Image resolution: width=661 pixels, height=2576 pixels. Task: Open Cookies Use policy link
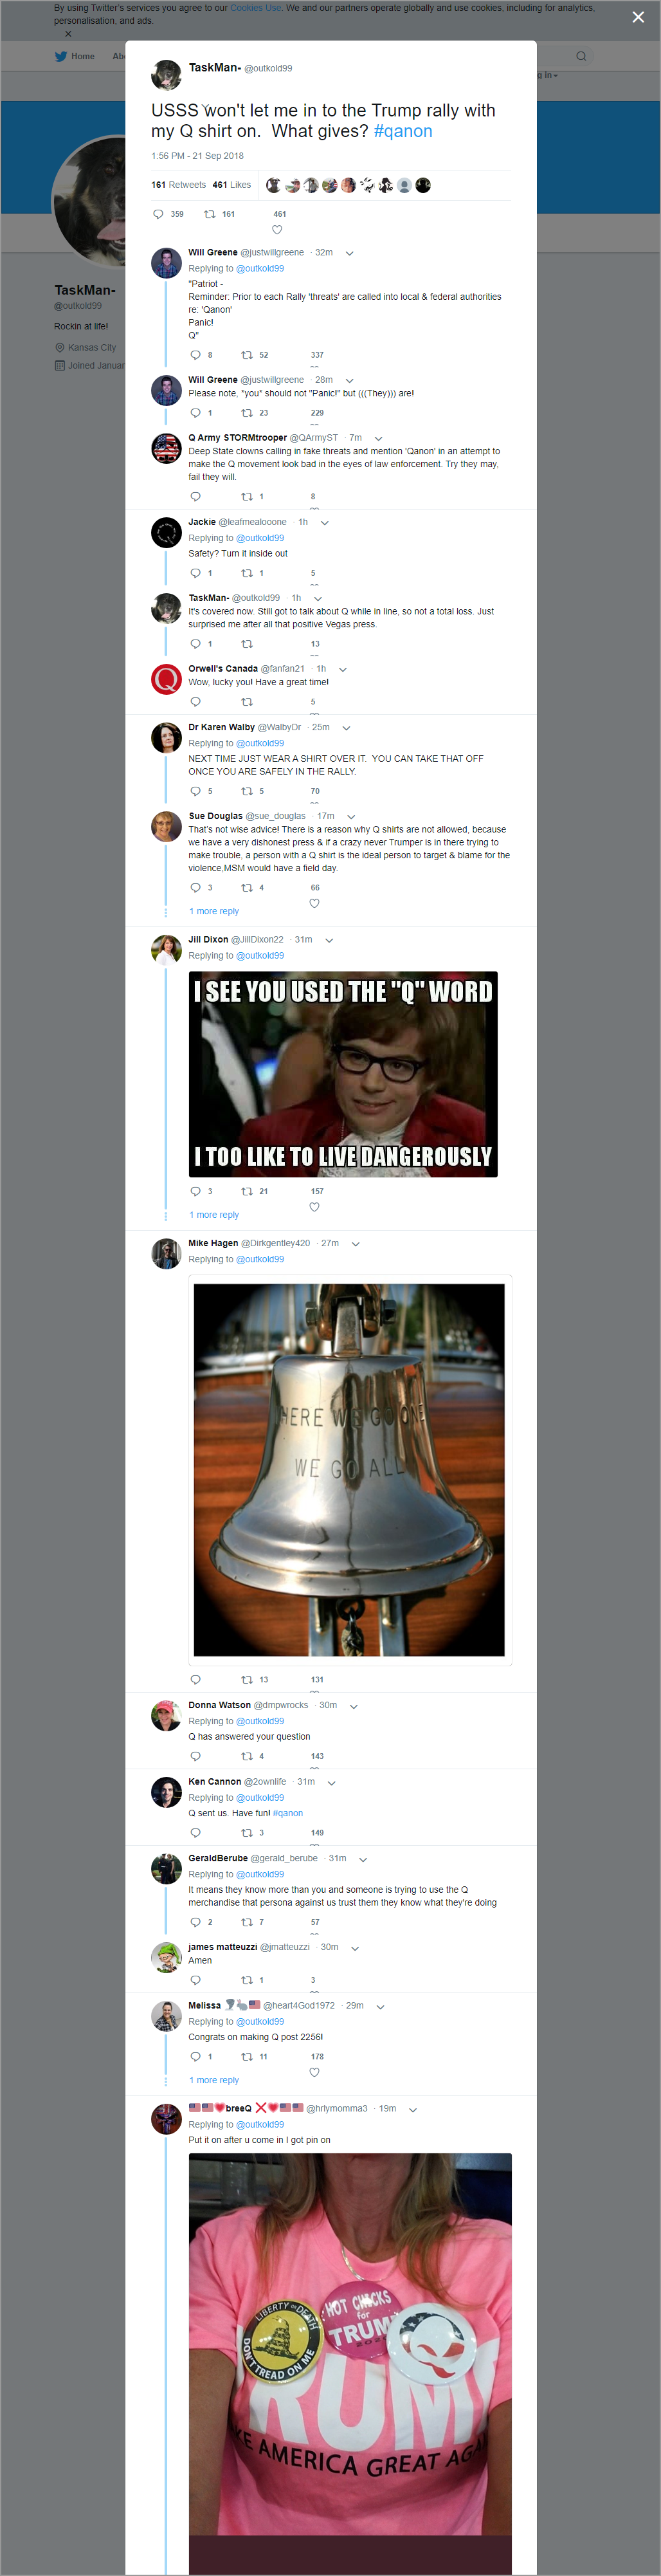tap(256, 8)
